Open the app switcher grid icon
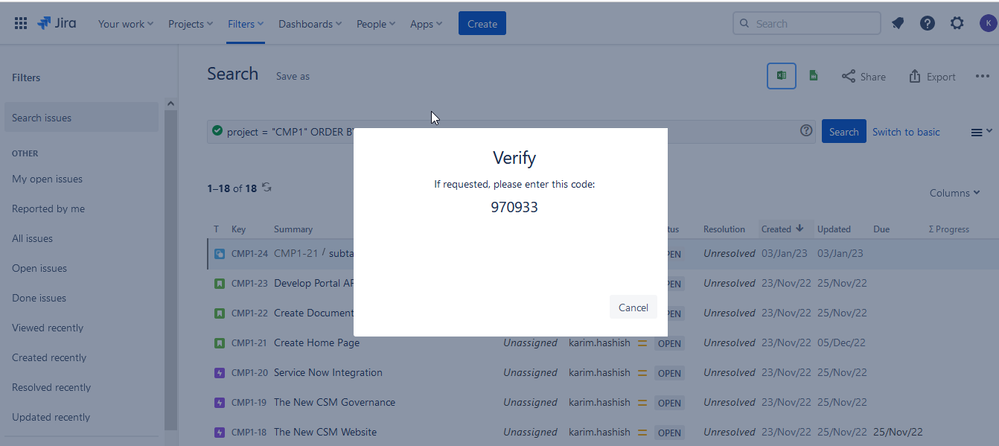 point(20,24)
